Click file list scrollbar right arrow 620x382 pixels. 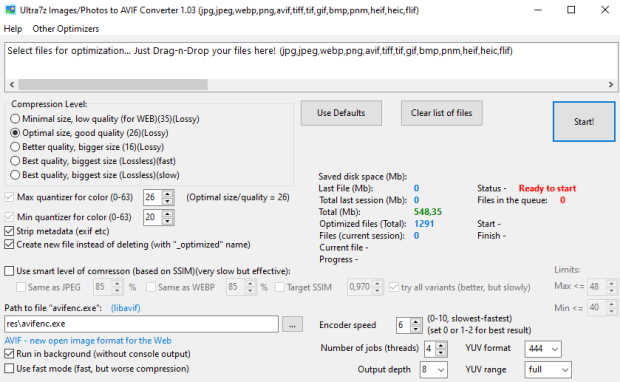click(611, 85)
